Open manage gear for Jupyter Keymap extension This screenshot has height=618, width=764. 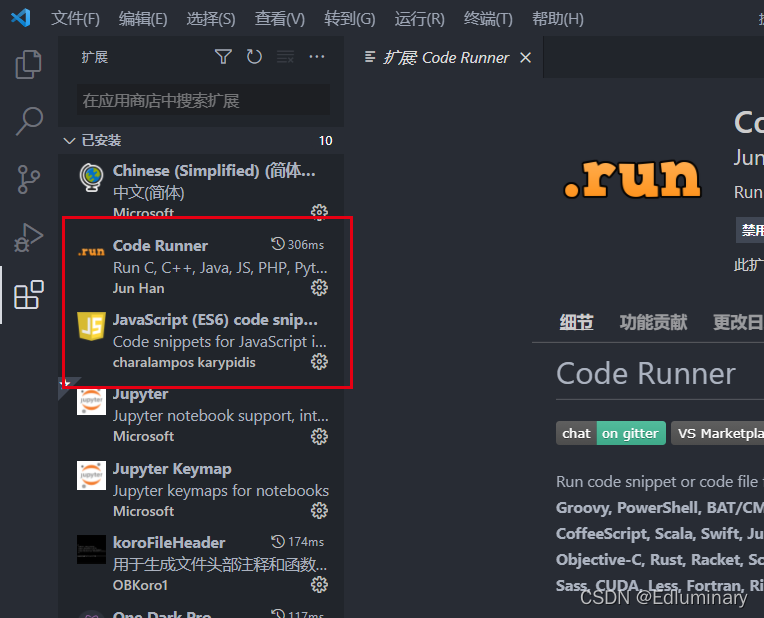pos(319,511)
